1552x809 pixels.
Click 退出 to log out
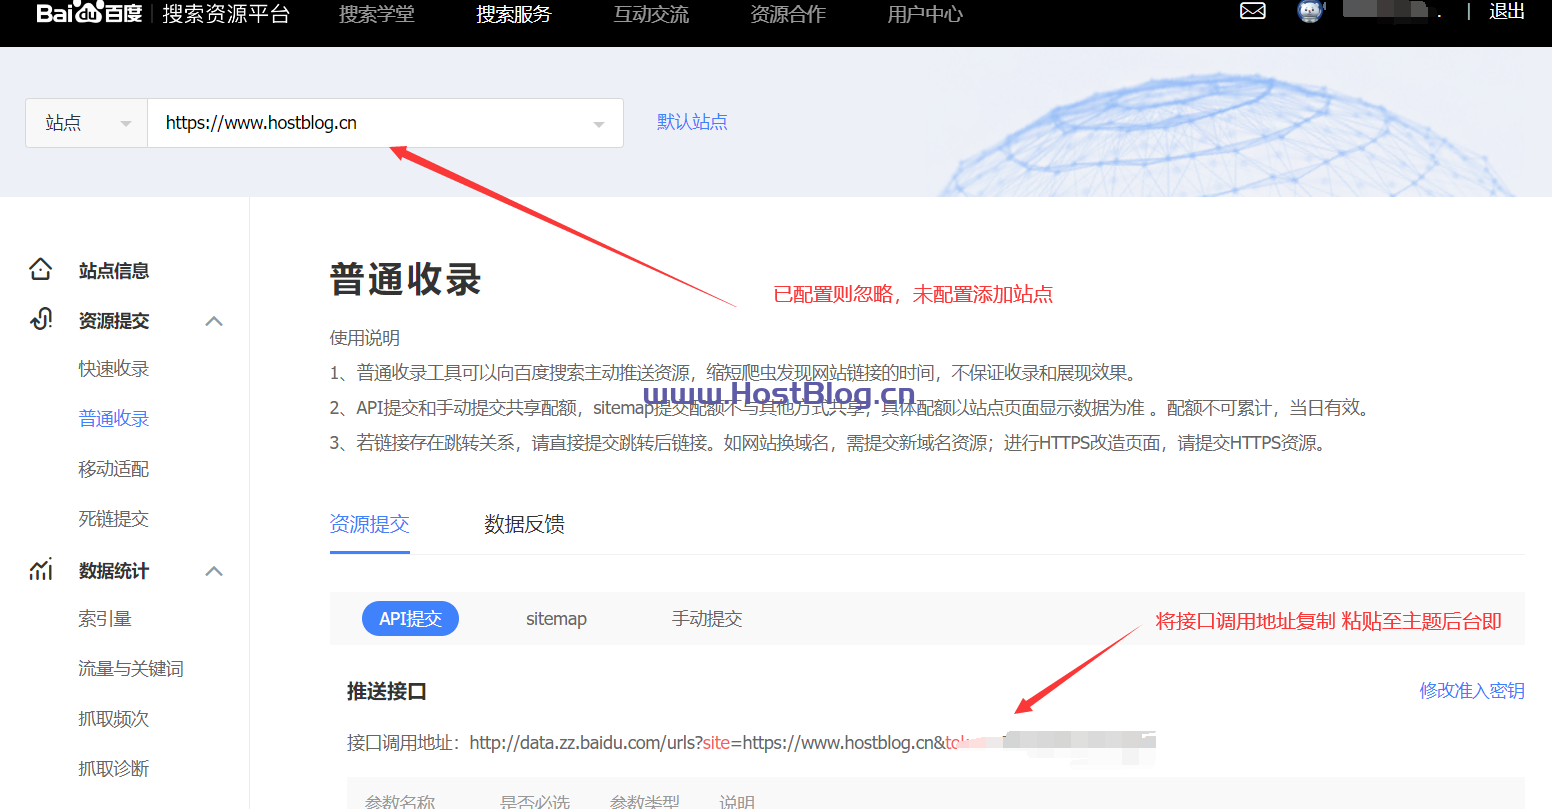point(1506,12)
